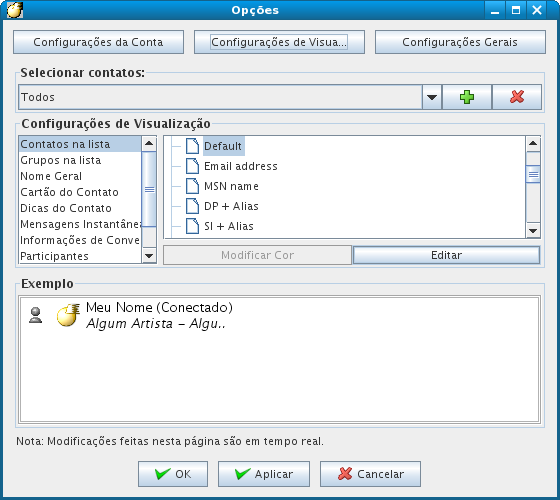
Task: Click the Modificar Cor button
Action: point(258,255)
